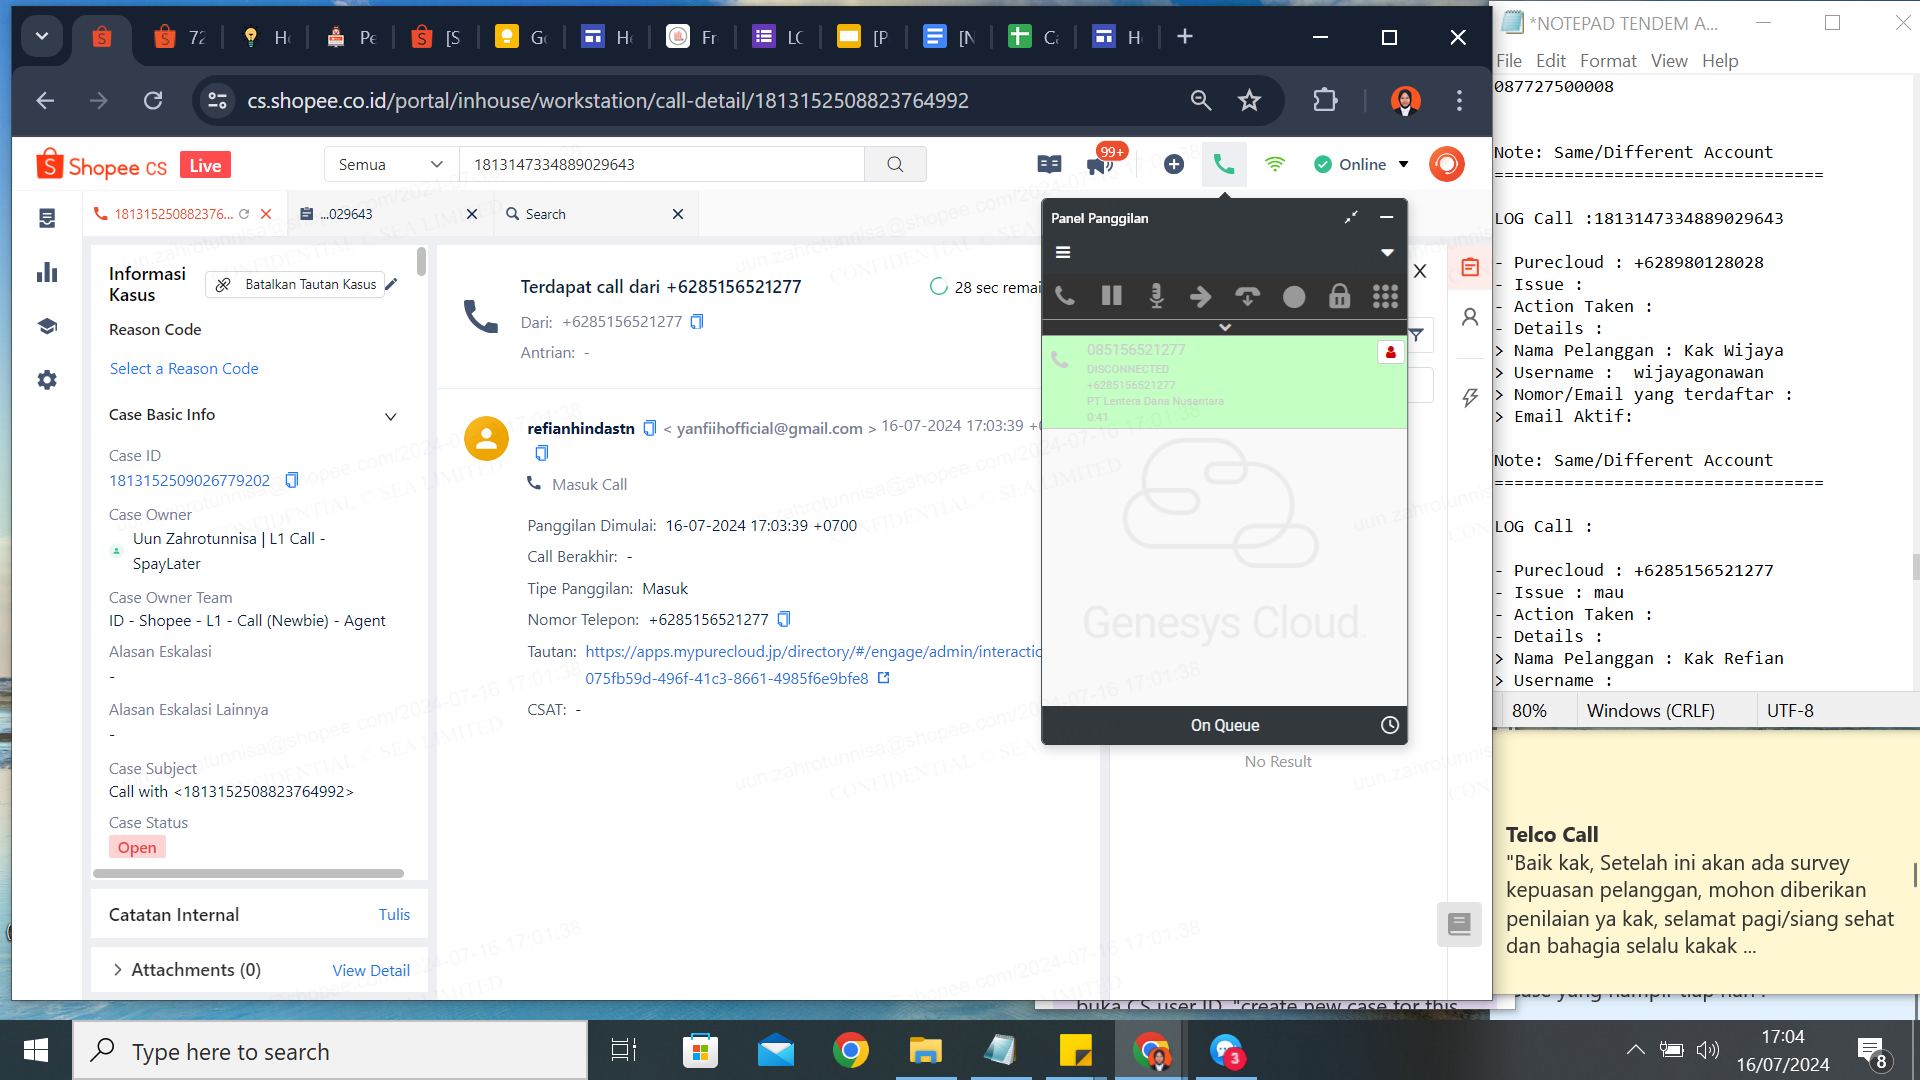Open Chrome from the Windows taskbar
This screenshot has width=1920, height=1080.
(850, 1051)
